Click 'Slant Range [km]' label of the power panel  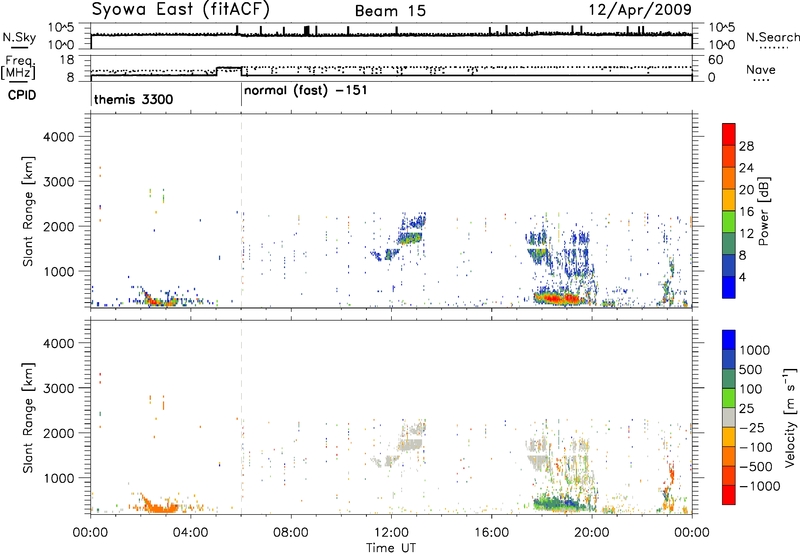[28, 211]
